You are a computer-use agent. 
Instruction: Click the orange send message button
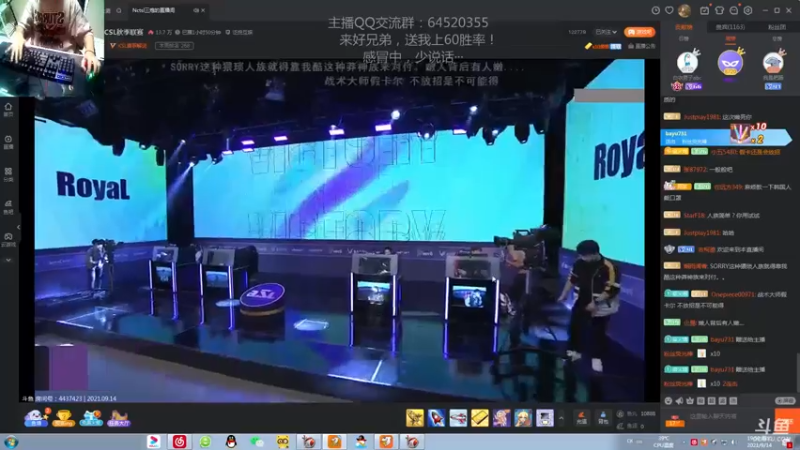coord(787,419)
